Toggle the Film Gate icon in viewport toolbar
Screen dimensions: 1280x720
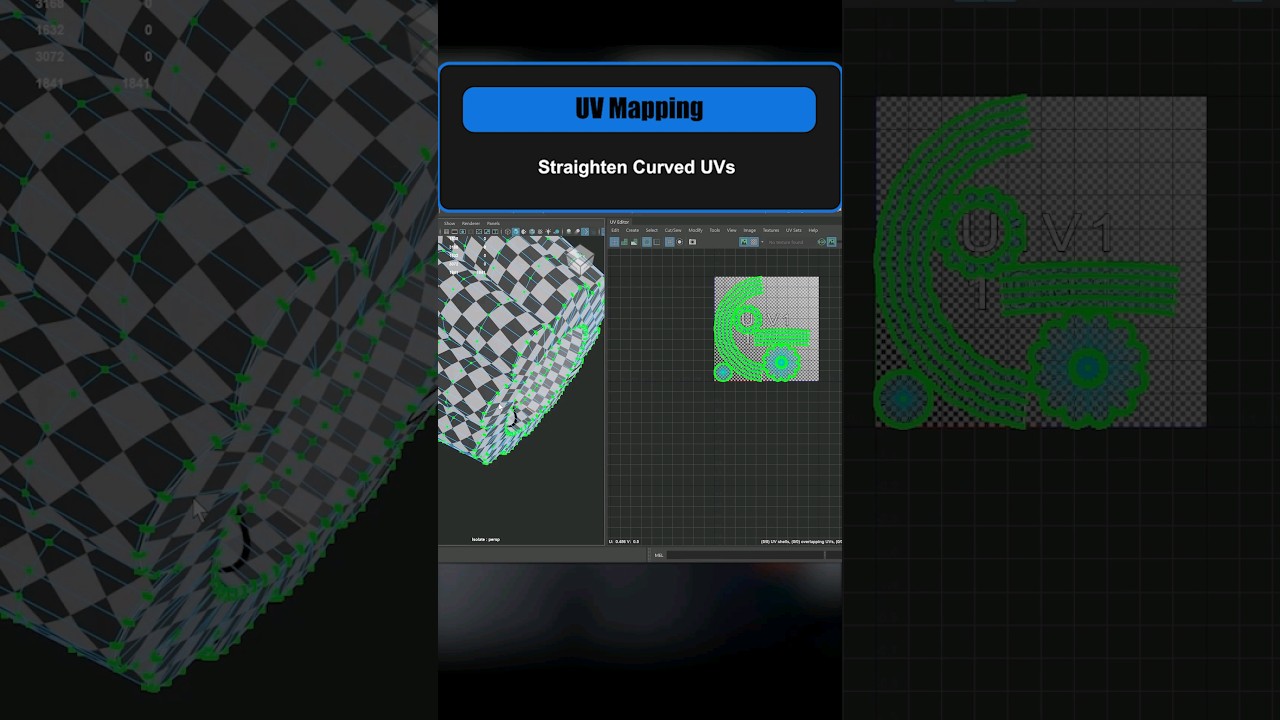454,232
